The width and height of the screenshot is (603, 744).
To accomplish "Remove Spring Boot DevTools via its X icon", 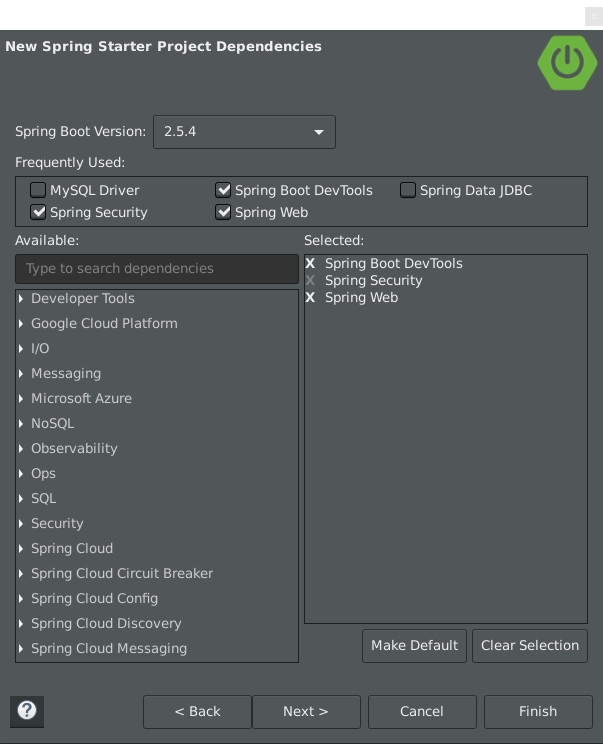I will point(310,263).
